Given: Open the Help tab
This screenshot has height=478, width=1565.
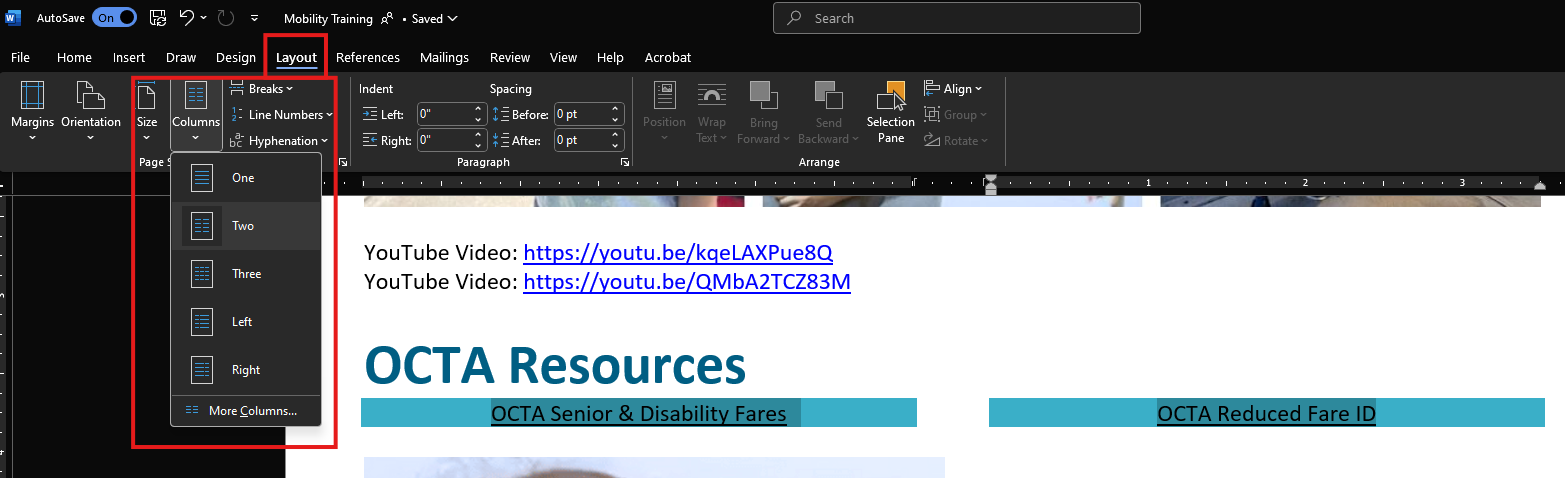Looking at the screenshot, I should tap(610, 58).
